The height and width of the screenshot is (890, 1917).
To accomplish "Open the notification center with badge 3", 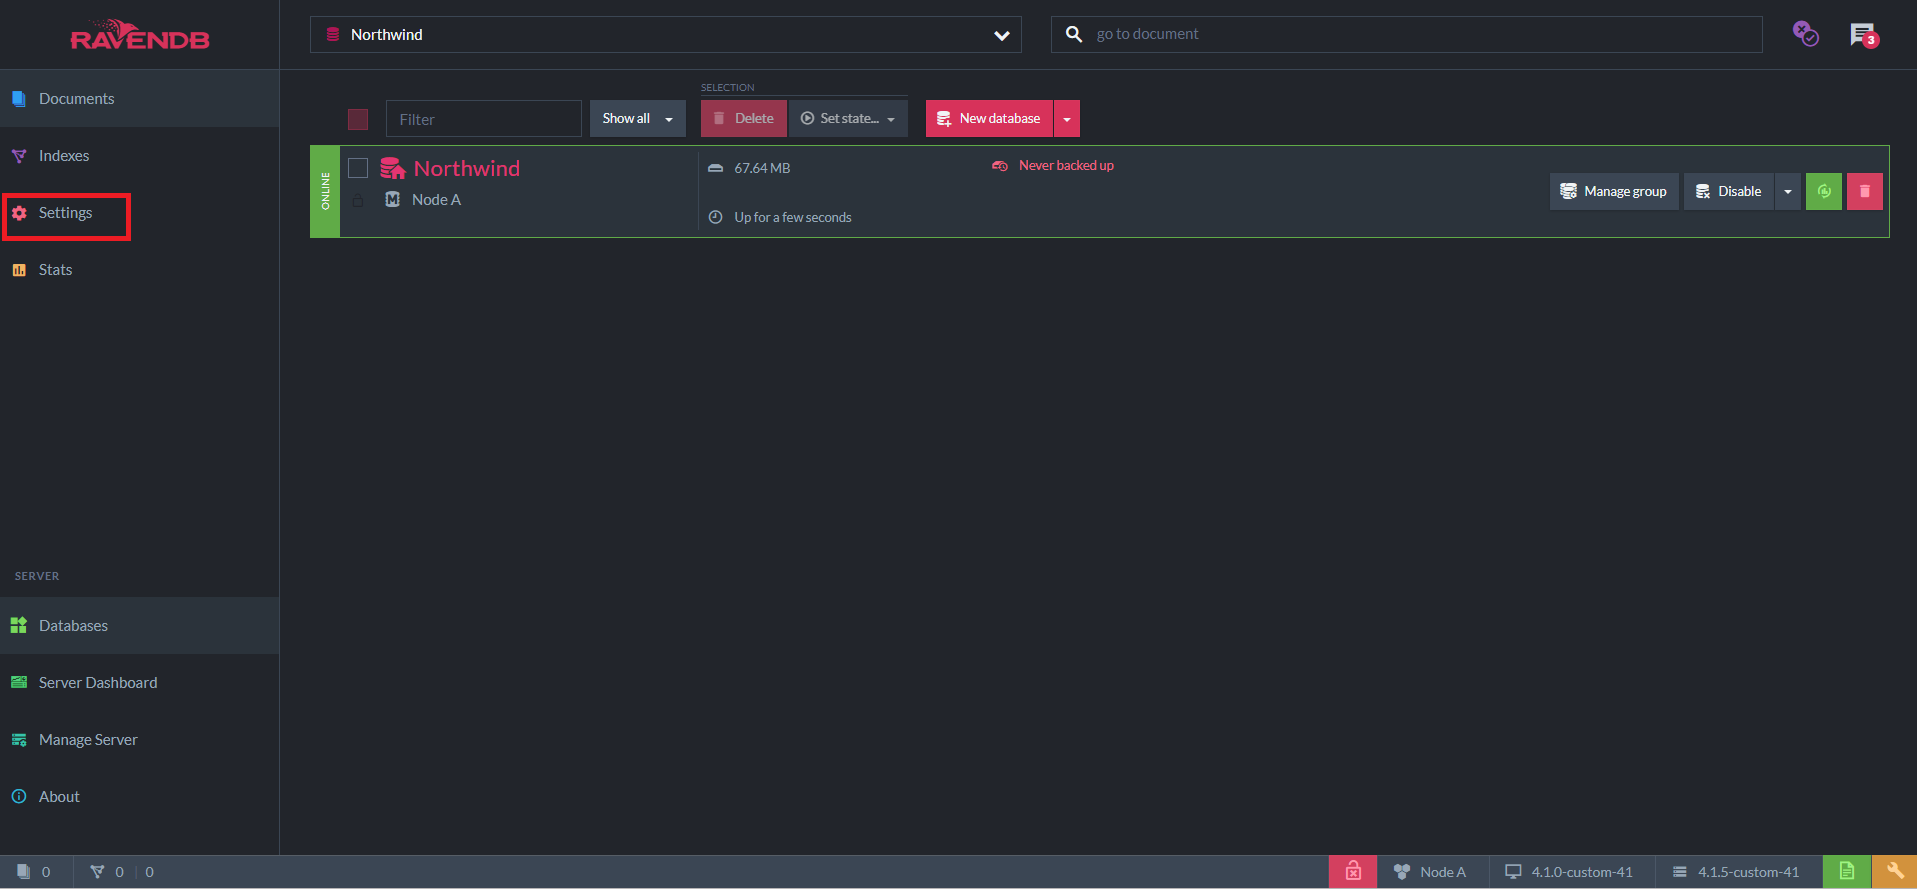I will 1863,35.
